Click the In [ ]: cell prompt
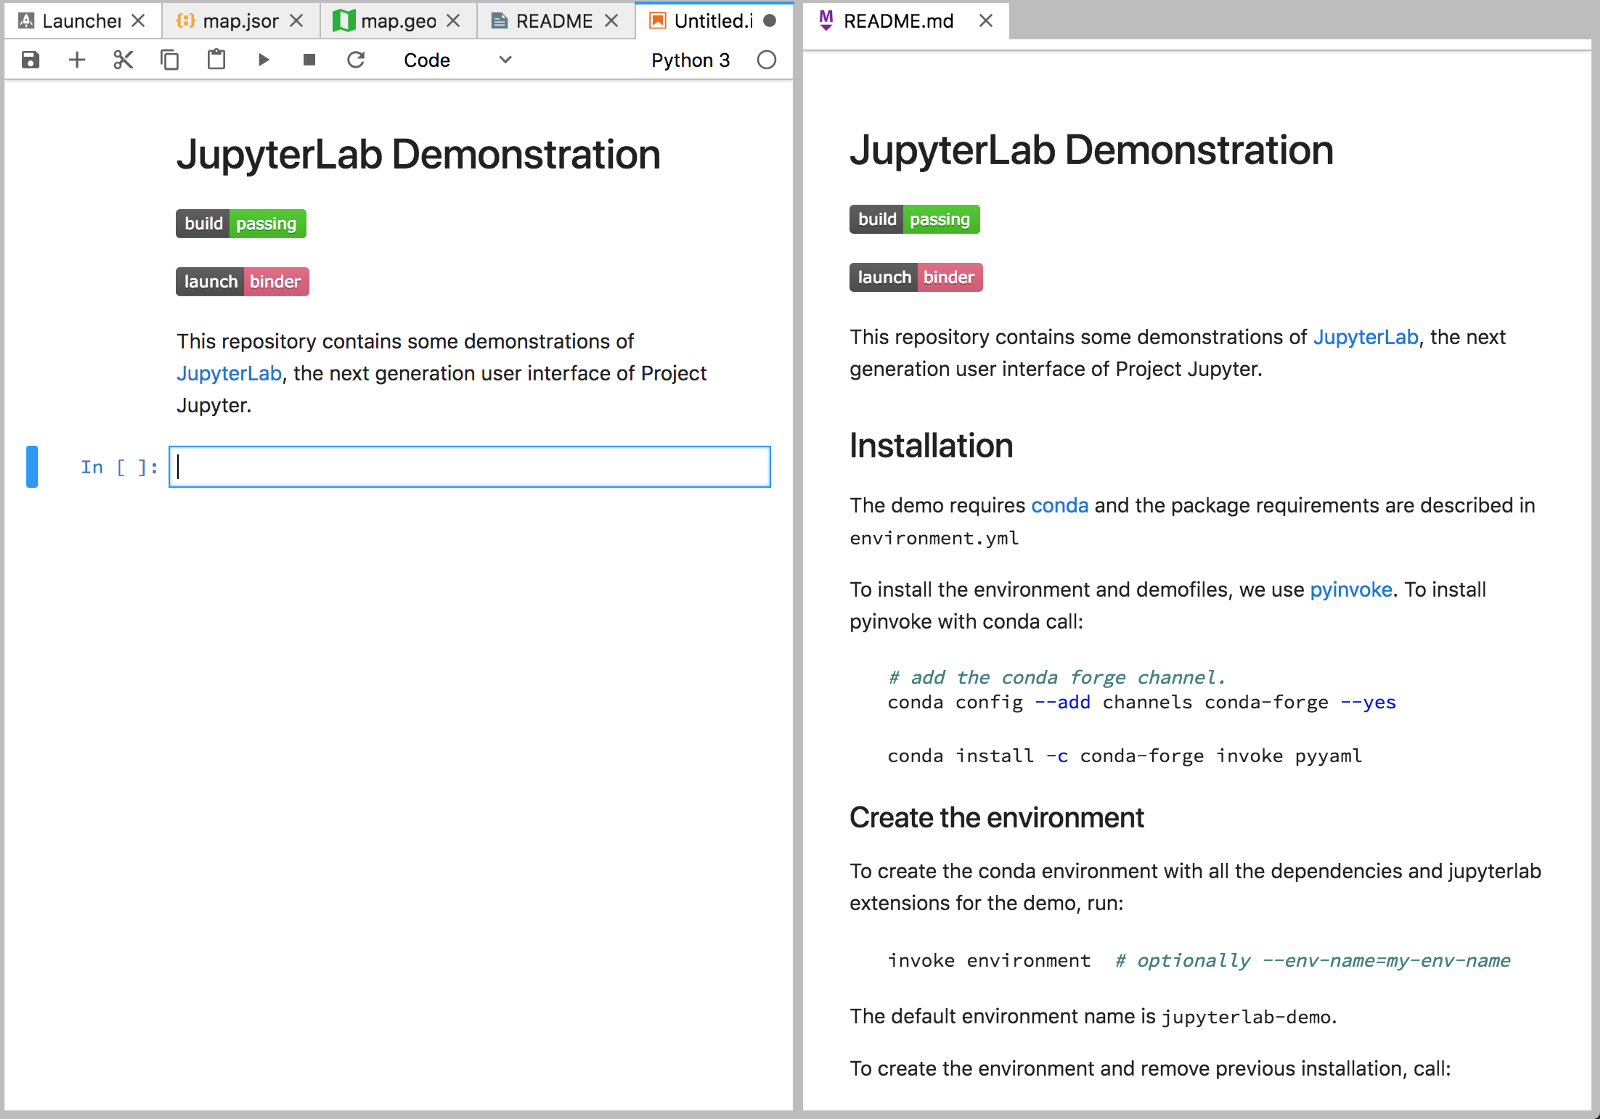Viewport: 1600px width, 1119px height. [119, 467]
